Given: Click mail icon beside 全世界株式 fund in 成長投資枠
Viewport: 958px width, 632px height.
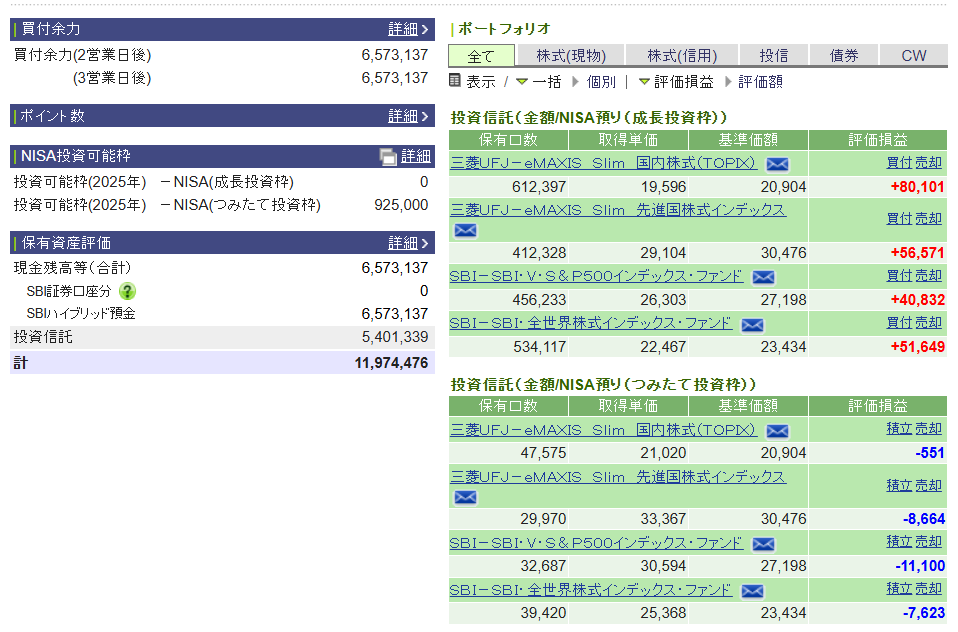Looking at the screenshot, I should pos(752,324).
